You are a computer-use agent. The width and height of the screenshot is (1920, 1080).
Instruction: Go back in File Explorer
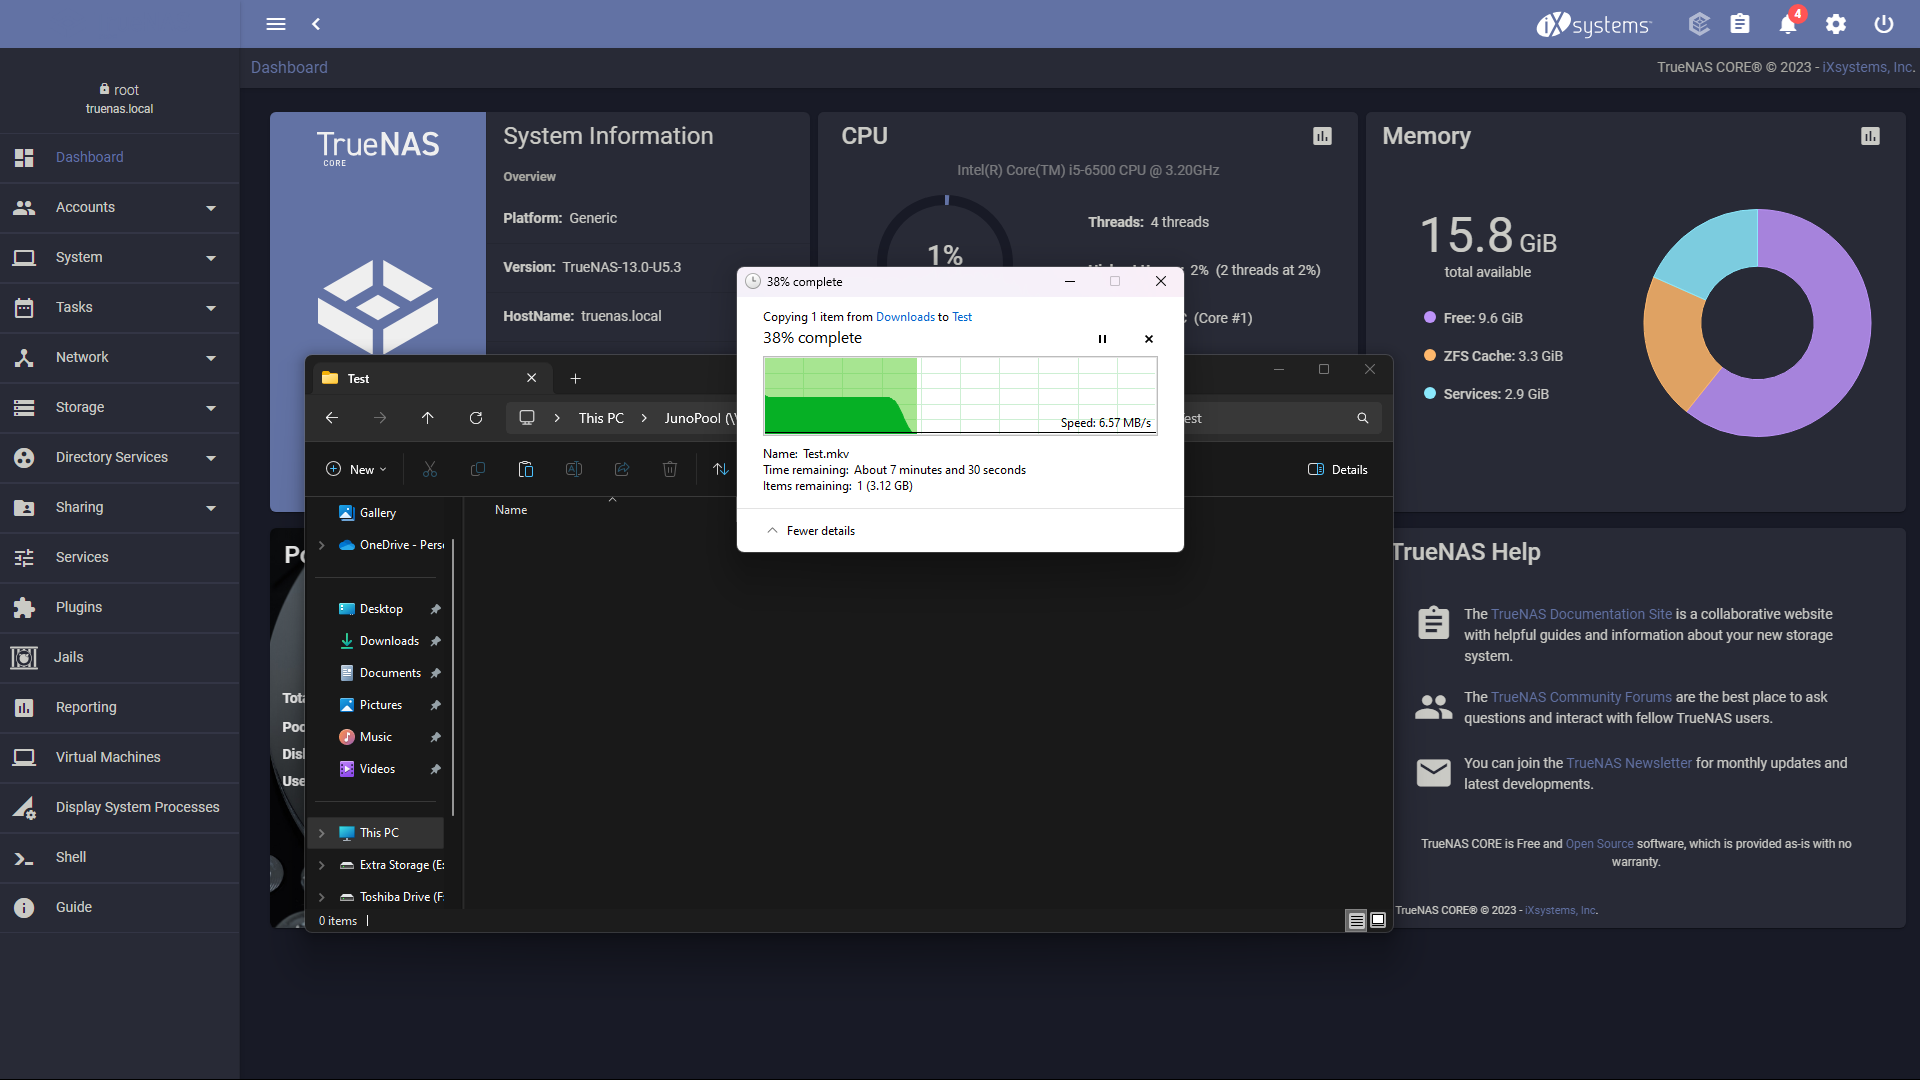[x=332, y=418]
